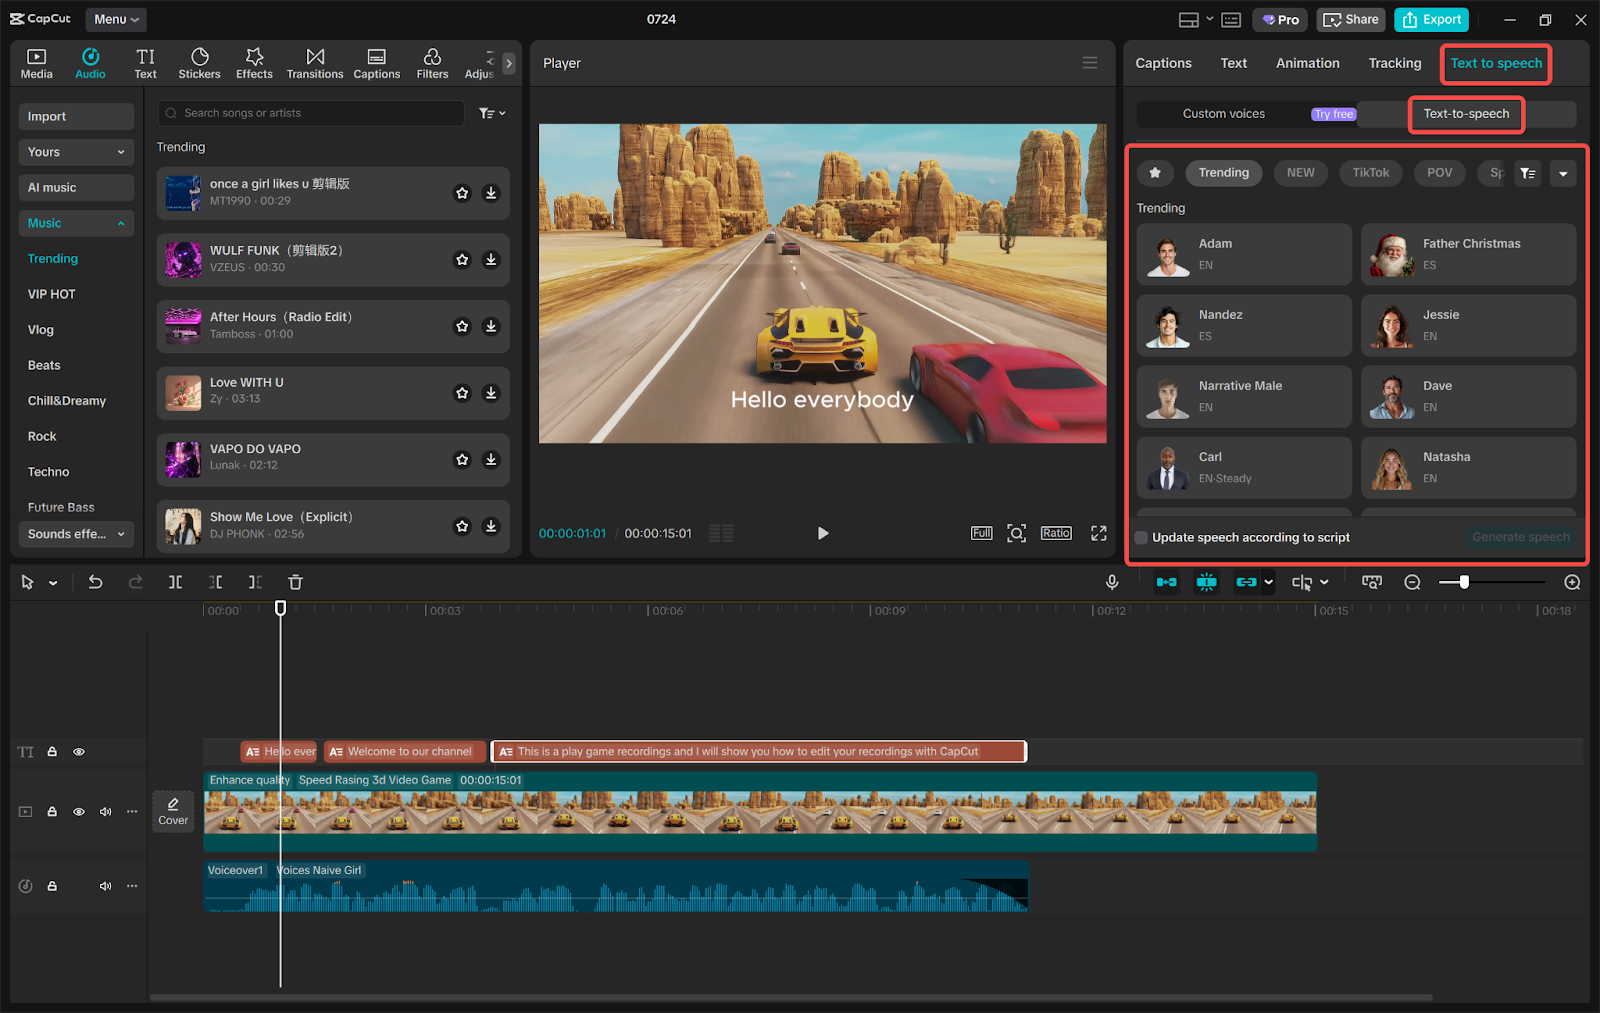
Task: Click the undo arrow in timeline toolbar
Action: click(x=95, y=582)
